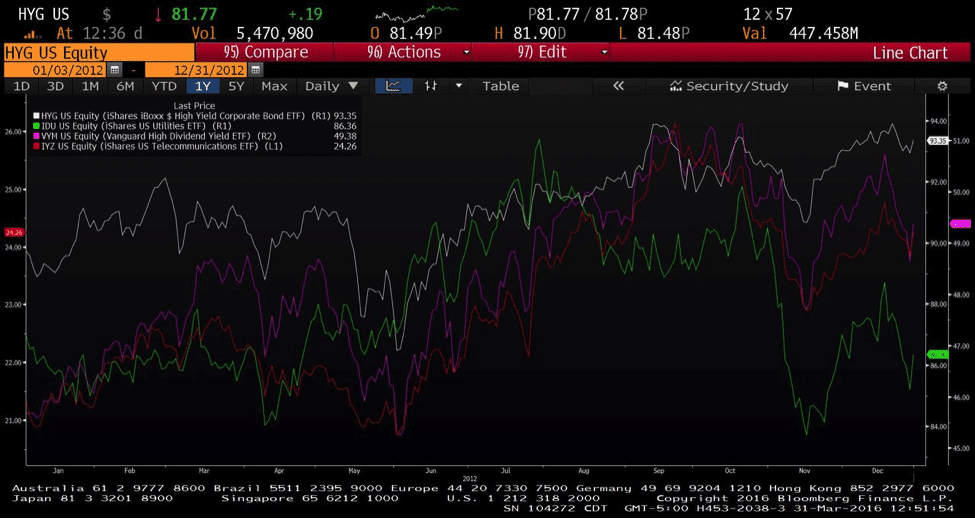The width and height of the screenshot is (975, 519).
Task: Click the green IDU last-price marker on right axis
Action: 938,354
